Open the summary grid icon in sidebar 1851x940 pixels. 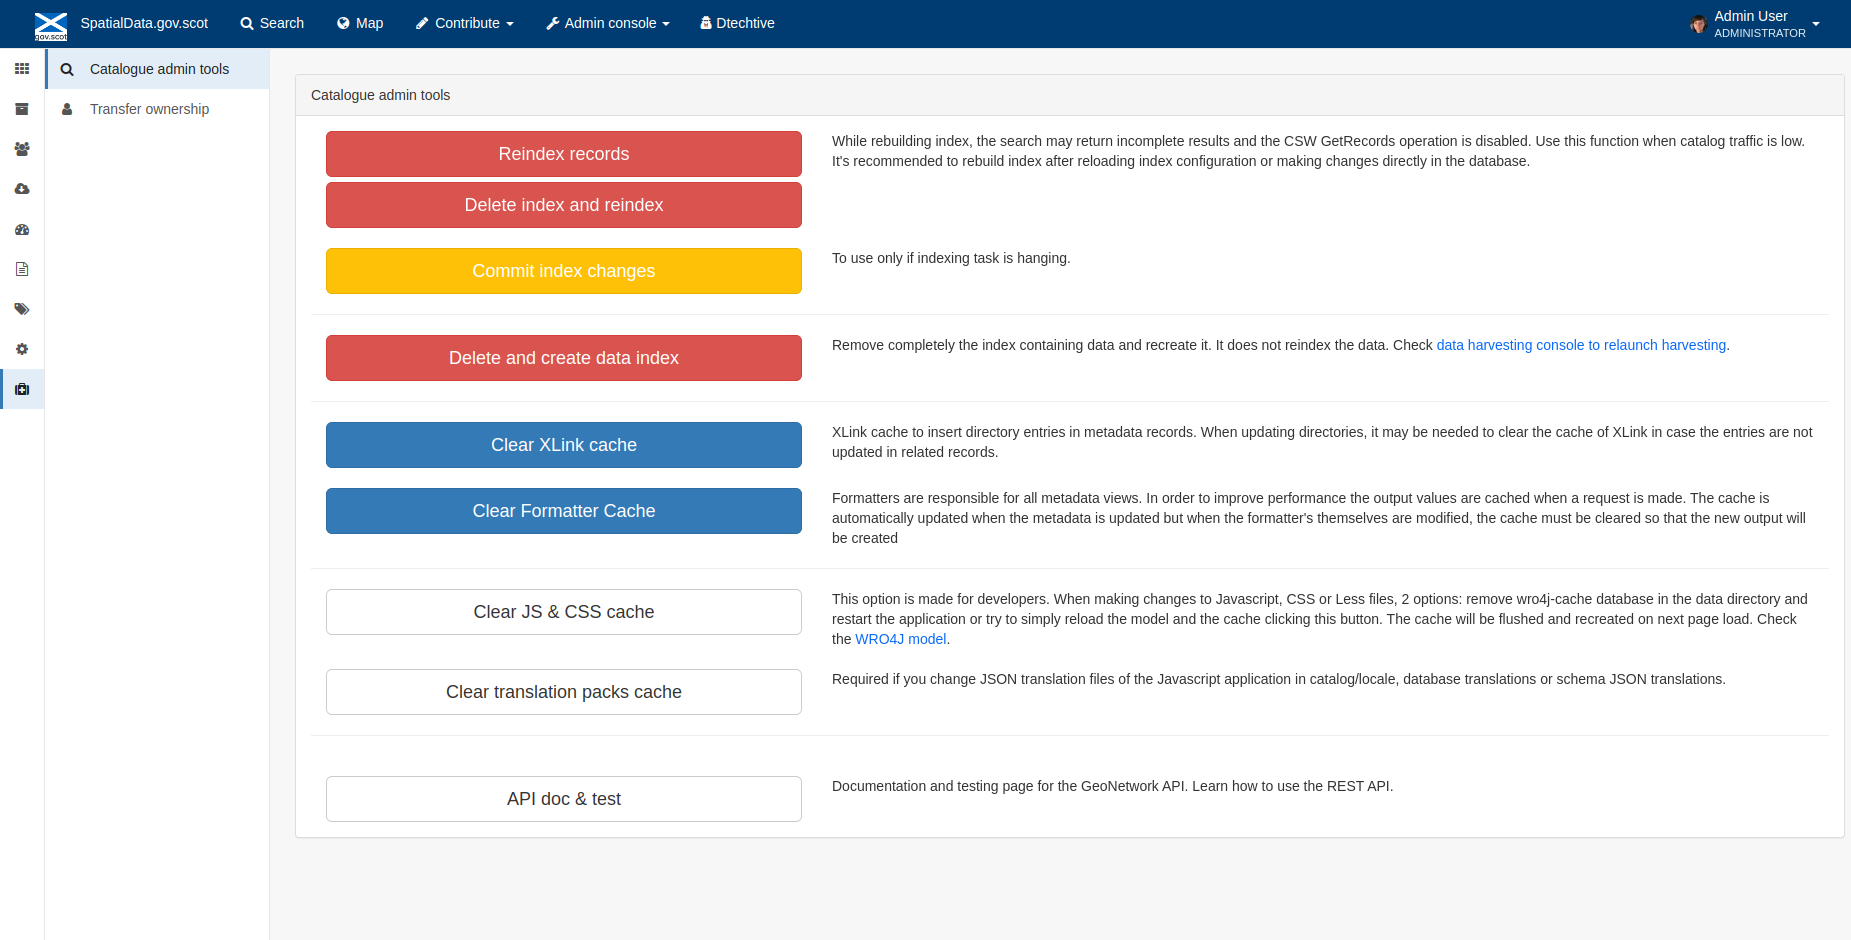22,69
